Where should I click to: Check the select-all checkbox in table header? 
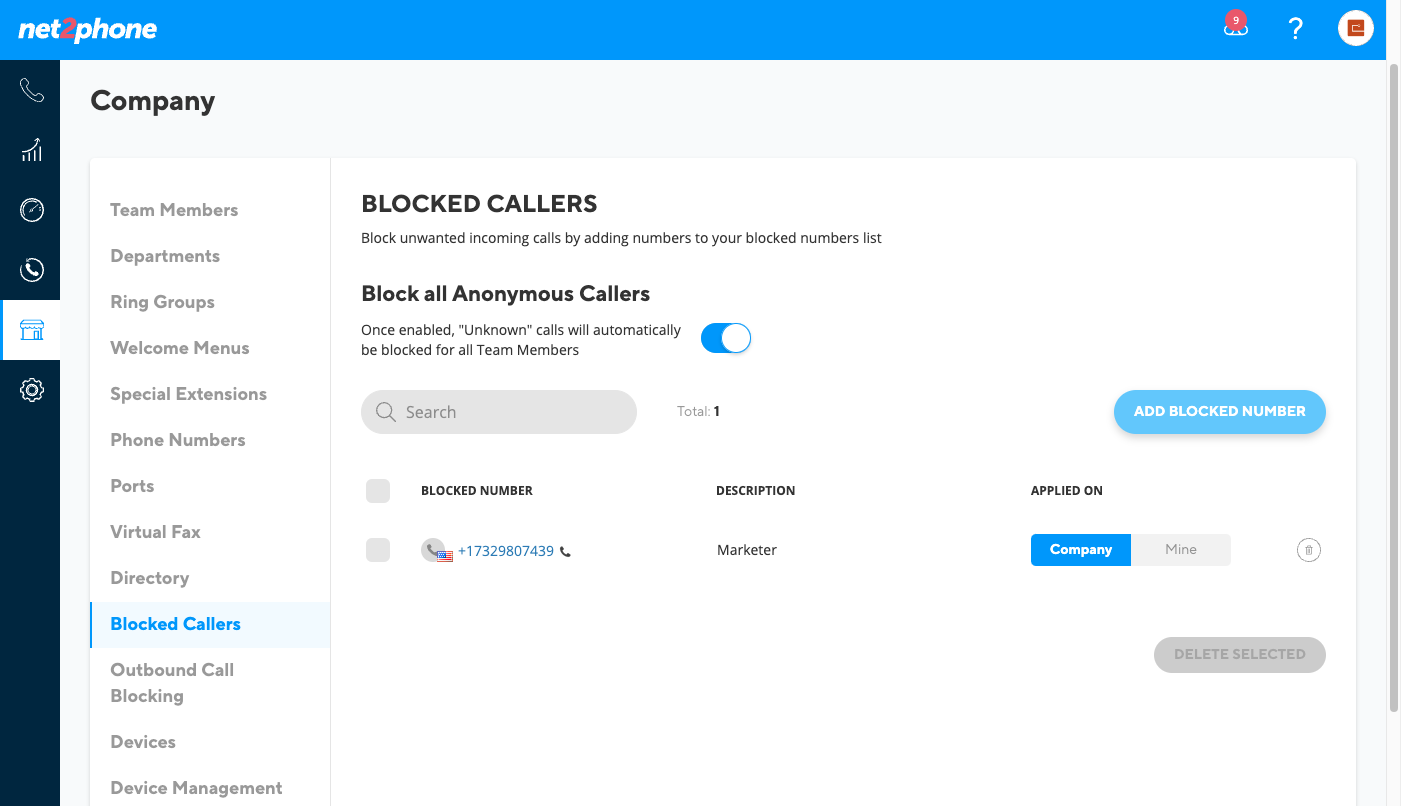click(378, 491)
